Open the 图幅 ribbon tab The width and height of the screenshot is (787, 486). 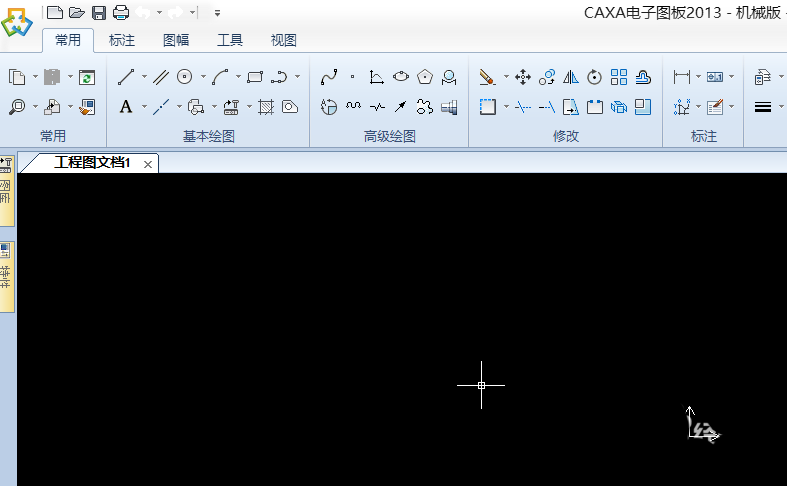point(176,40)
